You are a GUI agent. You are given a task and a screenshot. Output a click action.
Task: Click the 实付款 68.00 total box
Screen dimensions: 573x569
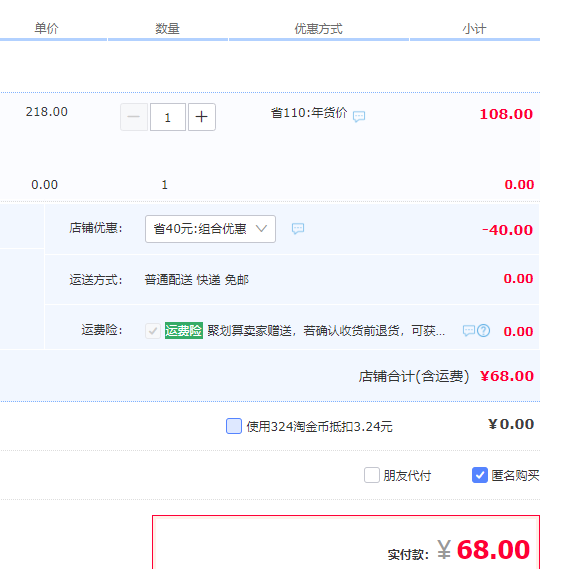point(346,542)
